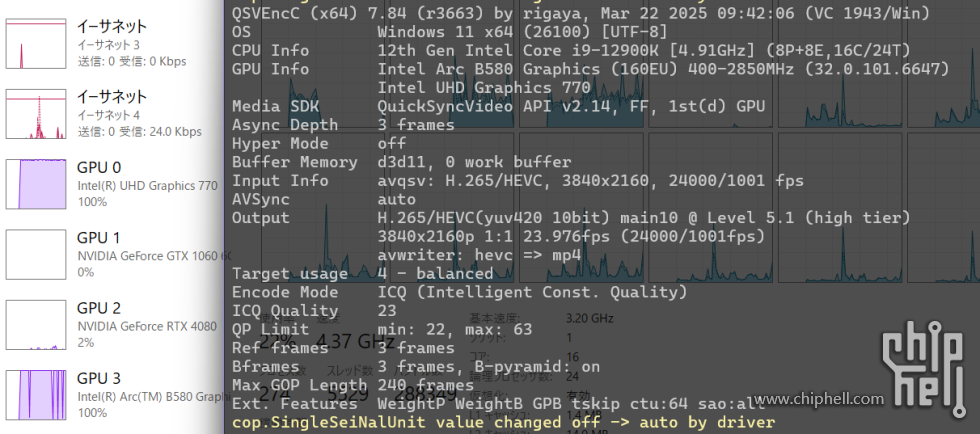Click the 'ICQ Quality 23' line
This screenshot has width=980, height=434.
[314, 311]
